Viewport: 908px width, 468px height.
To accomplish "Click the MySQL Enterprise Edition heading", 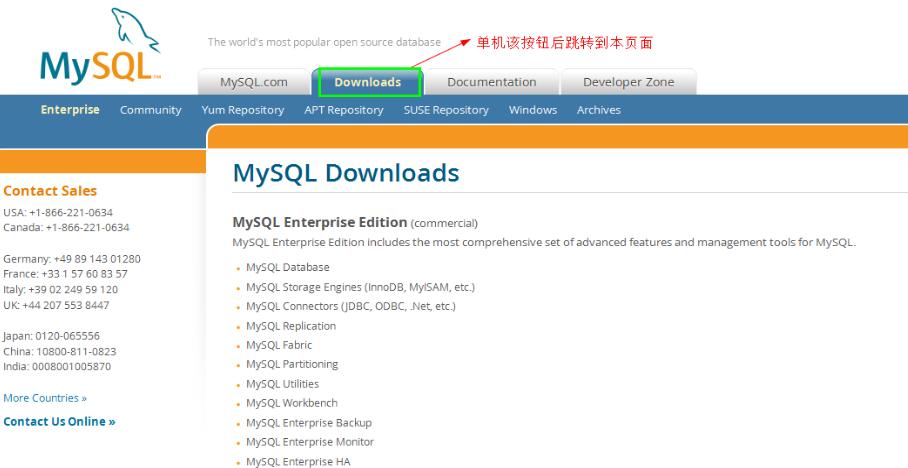I will [320, 222].
